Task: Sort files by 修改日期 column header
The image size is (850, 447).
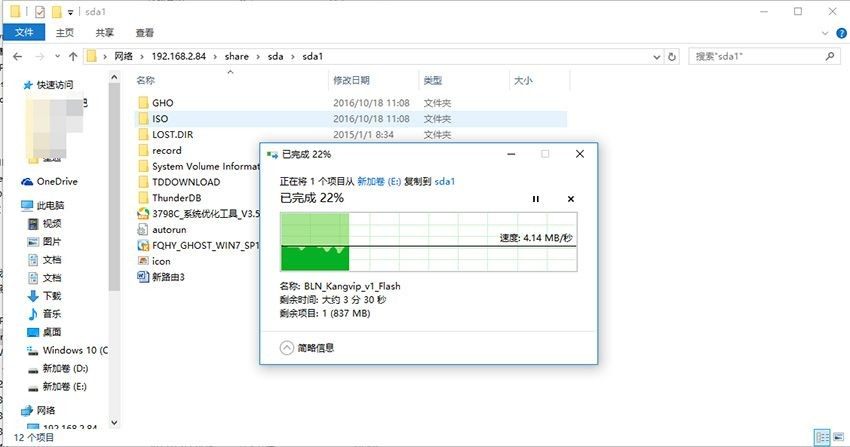Action: click(351, 80)
